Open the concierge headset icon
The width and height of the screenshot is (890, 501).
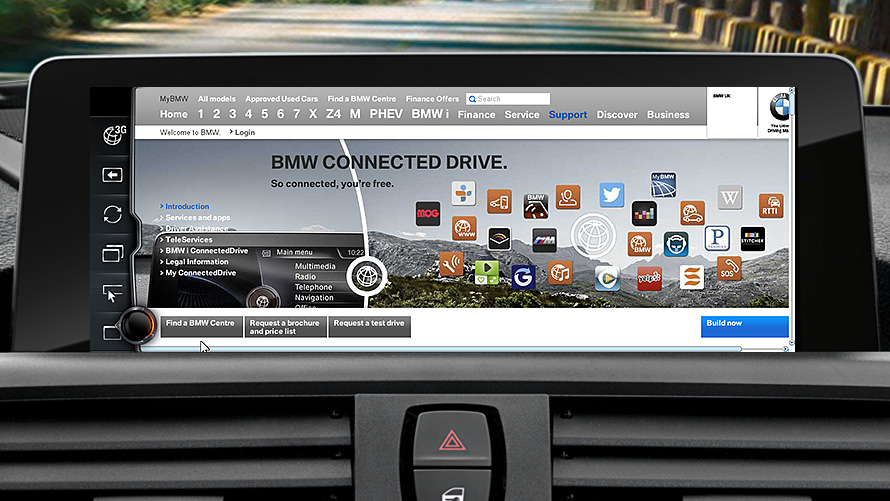pyautogui.click(x=568, y=197)
